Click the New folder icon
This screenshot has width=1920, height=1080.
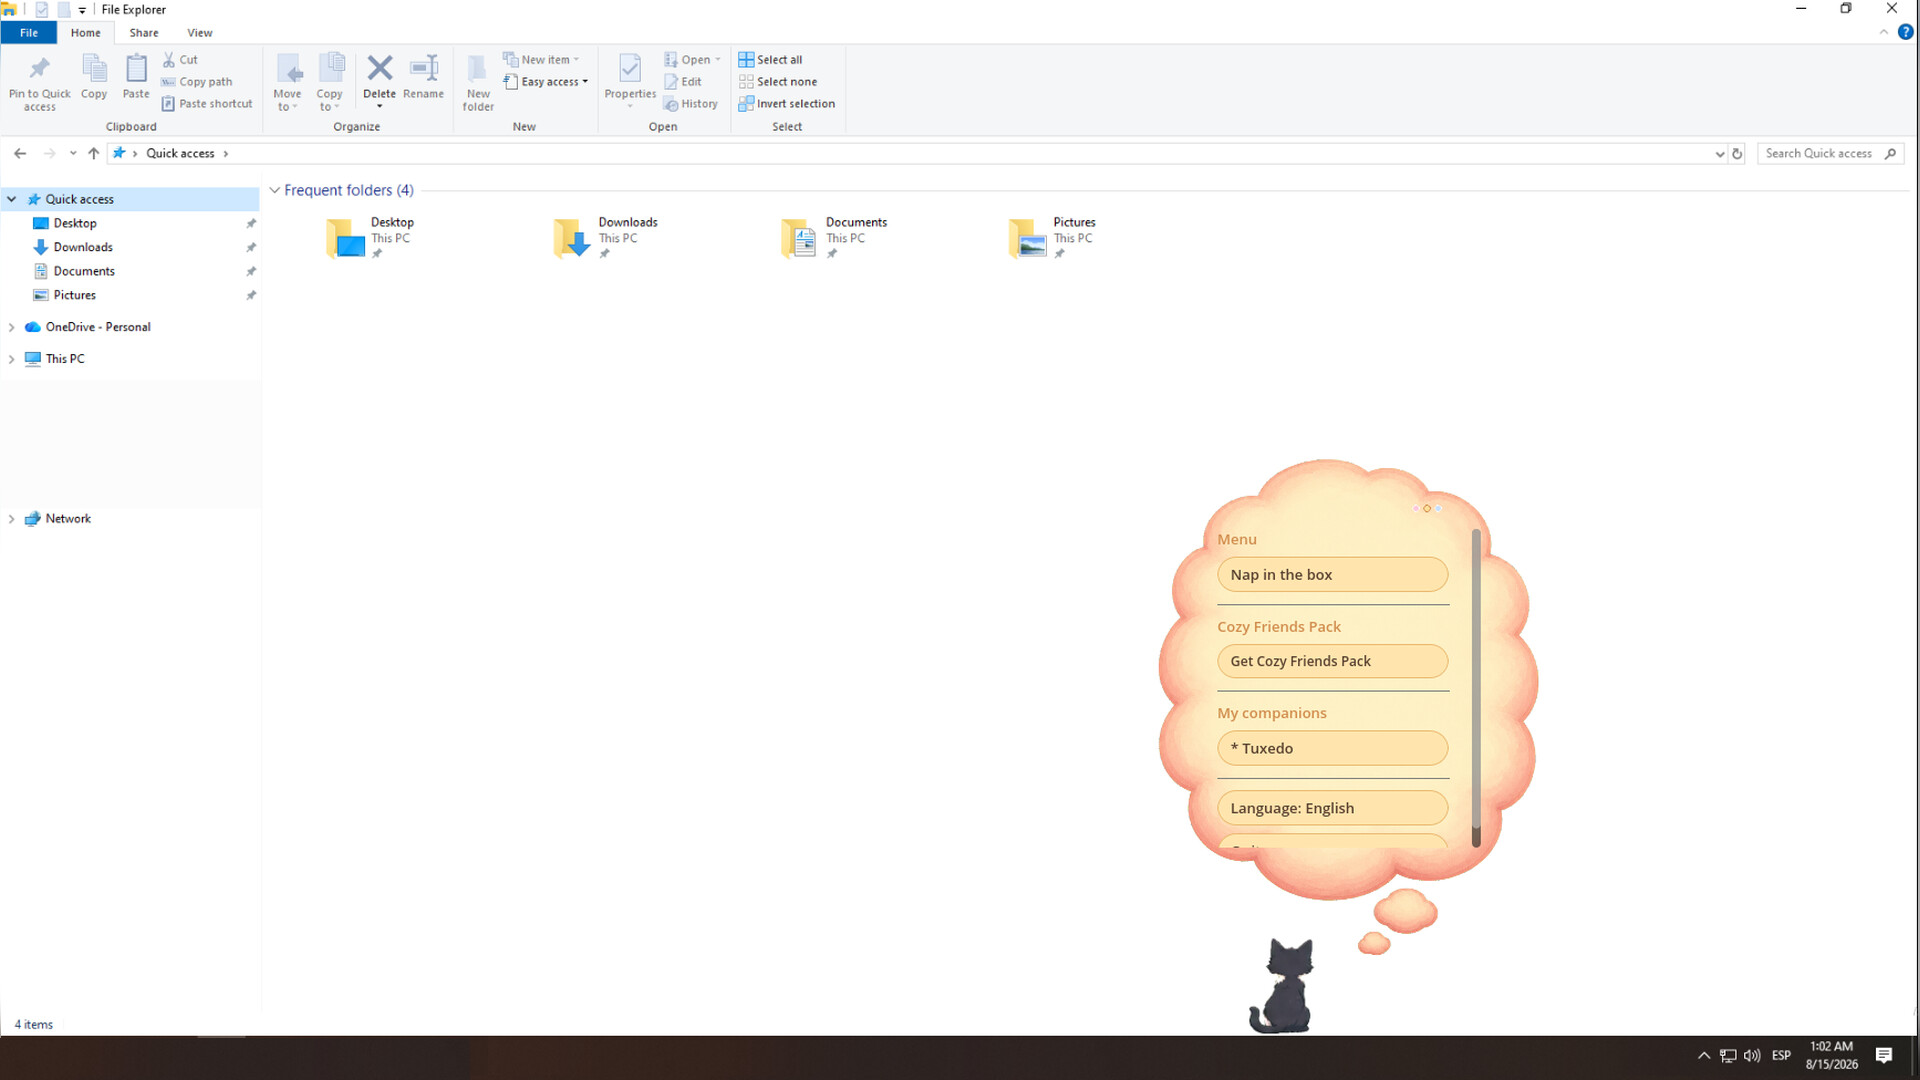[478, 69]
